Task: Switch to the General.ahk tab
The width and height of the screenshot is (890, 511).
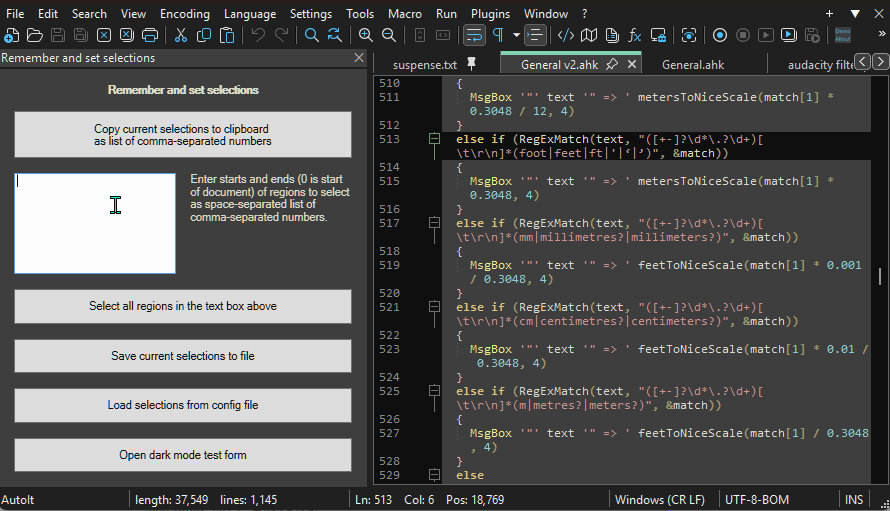Action: coord(693,65)
